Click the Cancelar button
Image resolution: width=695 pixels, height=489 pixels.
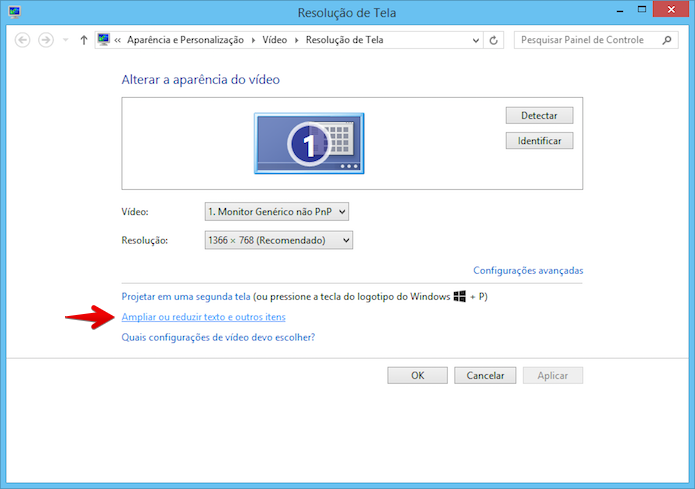tap(485, 376)
